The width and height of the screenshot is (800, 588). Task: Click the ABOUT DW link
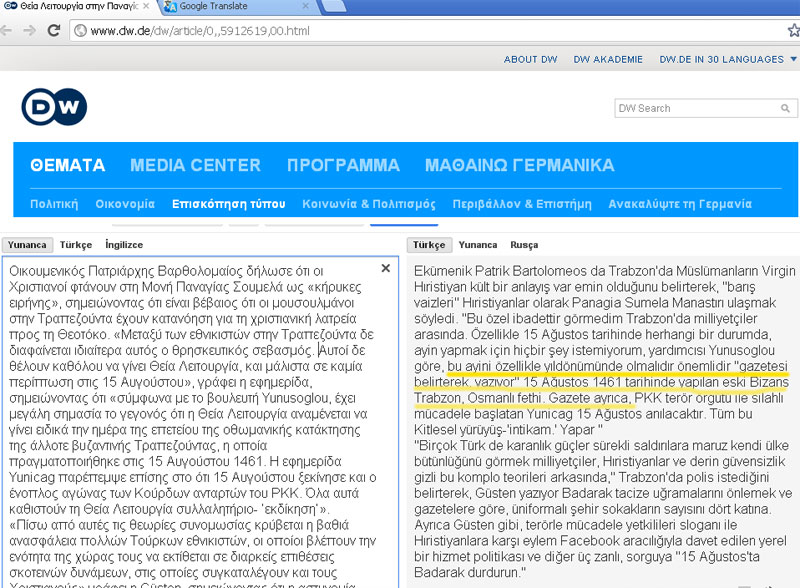coord(530,59)
